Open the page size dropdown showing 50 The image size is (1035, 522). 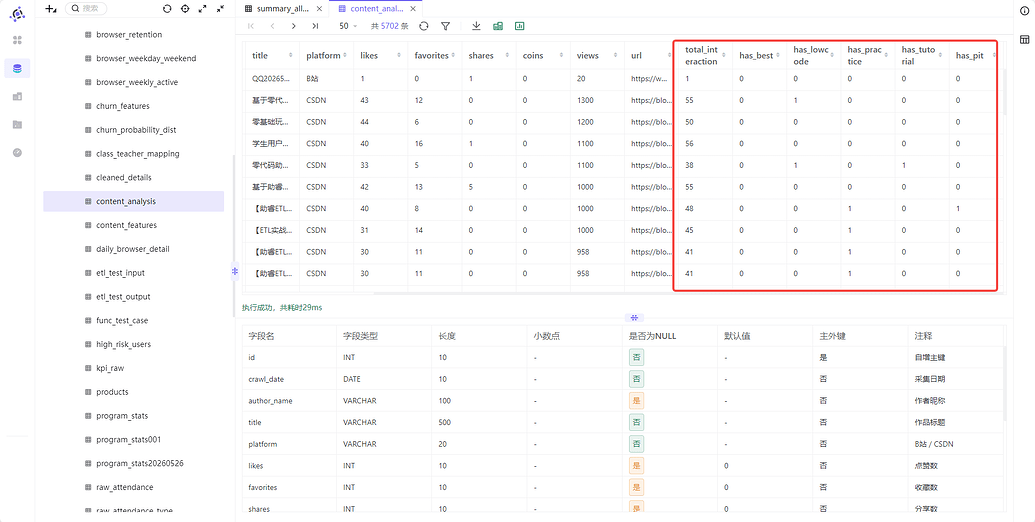pyautogui.click(x=348, y=26)
